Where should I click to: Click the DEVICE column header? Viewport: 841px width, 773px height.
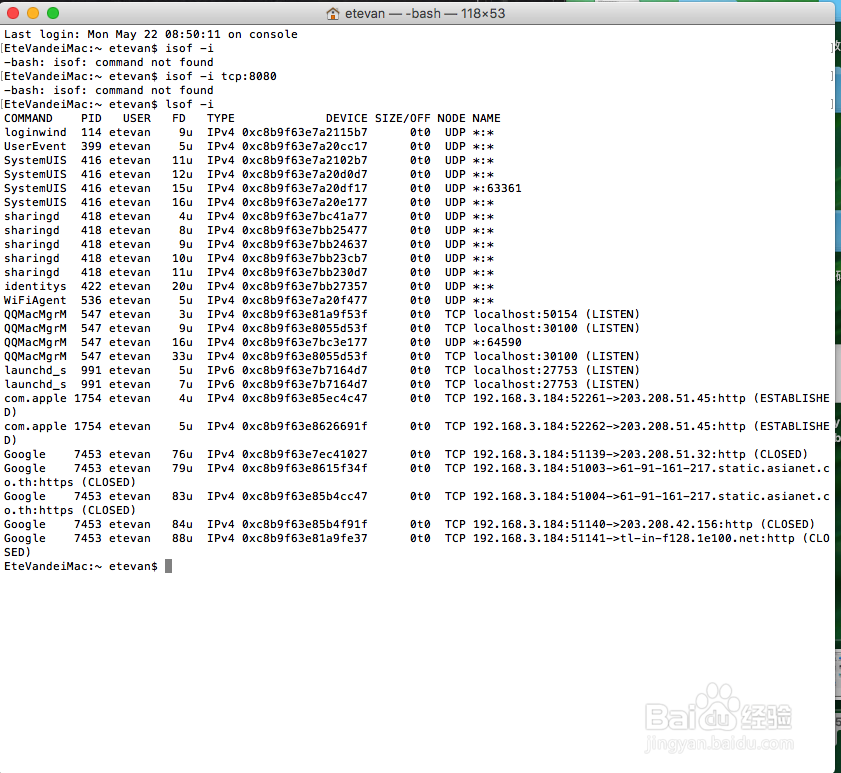point(346,118)
